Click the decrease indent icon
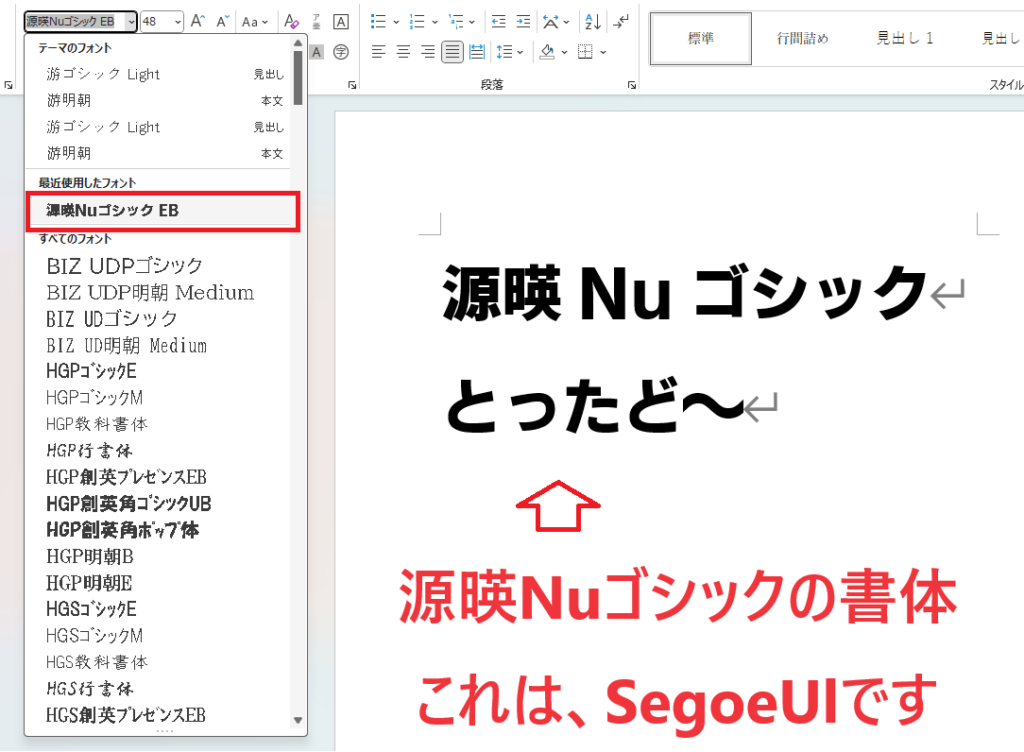The image size is (1024, 752). pos(498,21)
